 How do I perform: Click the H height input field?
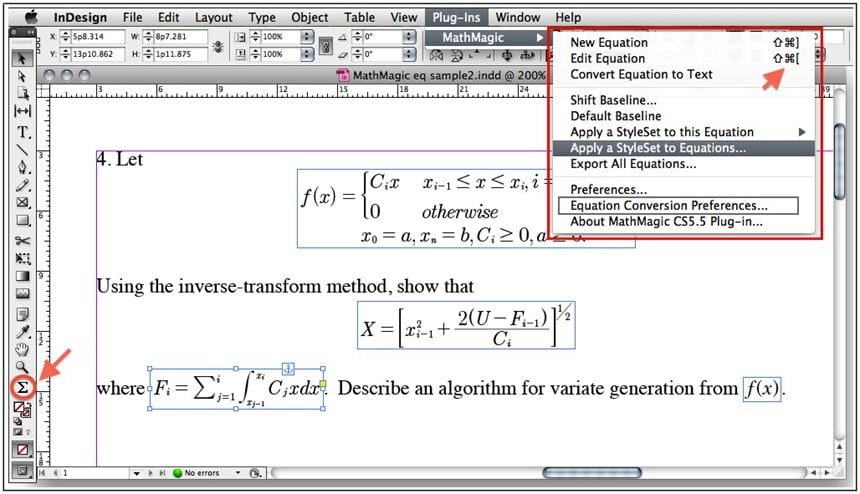click(x=180, y=54)
